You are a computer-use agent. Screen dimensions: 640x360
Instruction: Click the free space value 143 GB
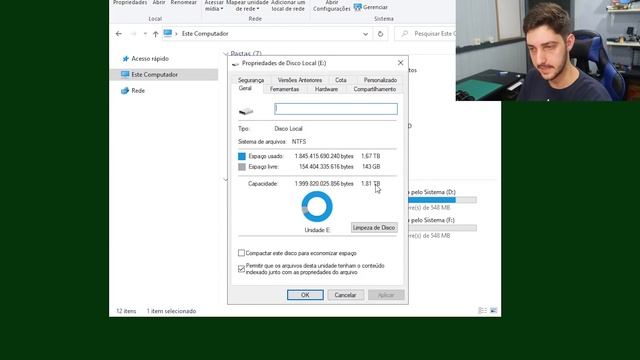pyautogui.click(x=371, y=167)
